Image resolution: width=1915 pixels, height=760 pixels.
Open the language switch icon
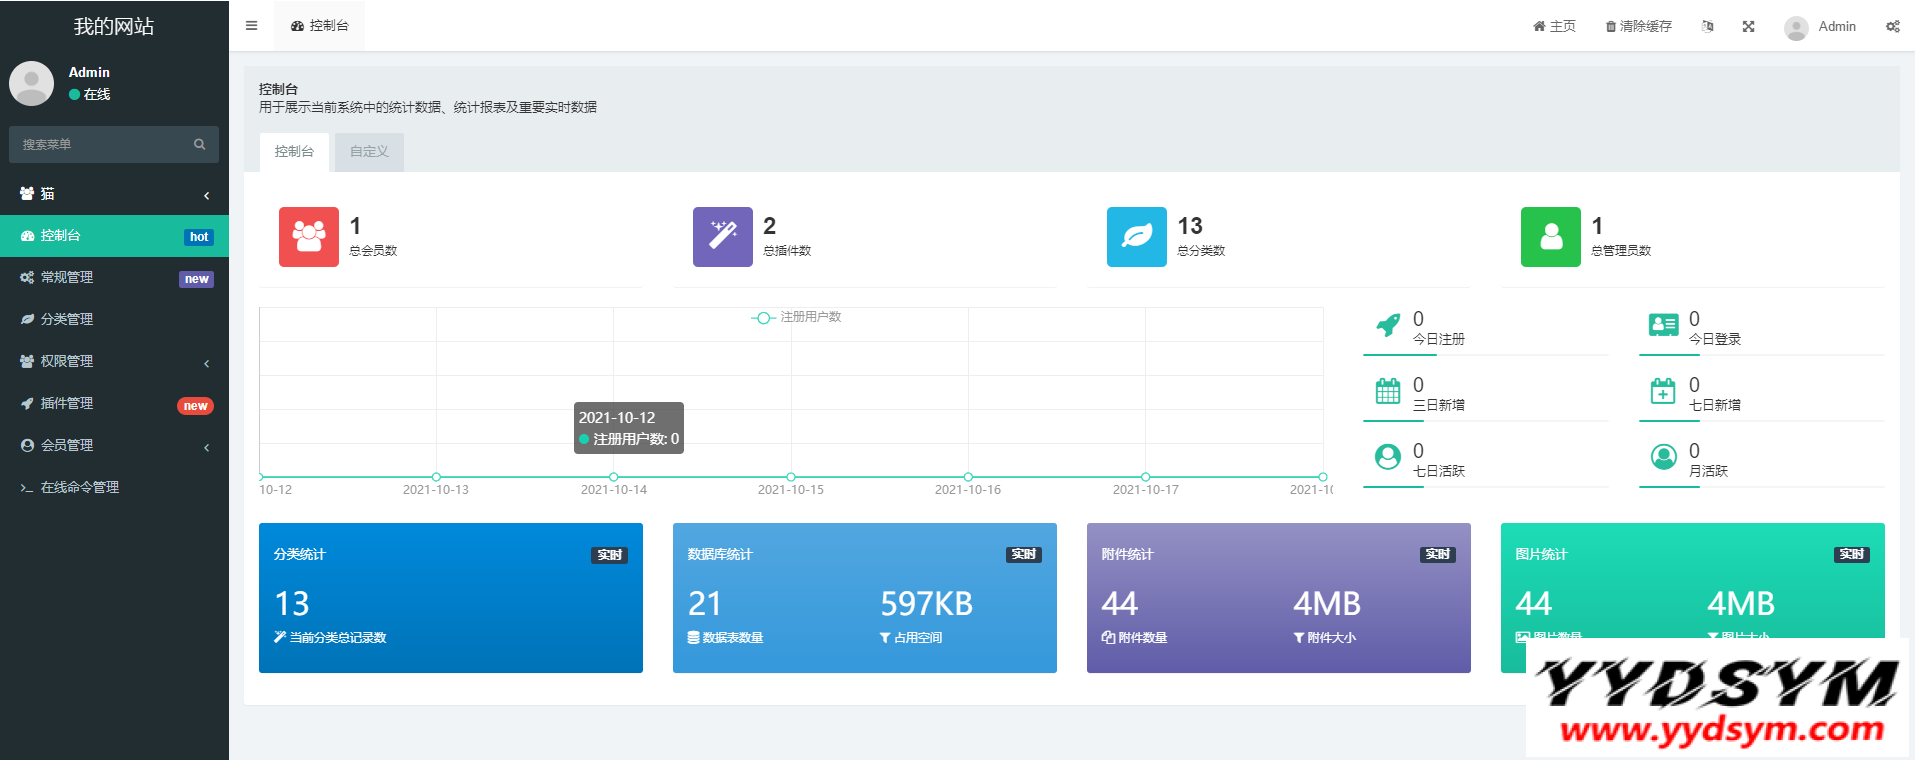point(1707,27)
